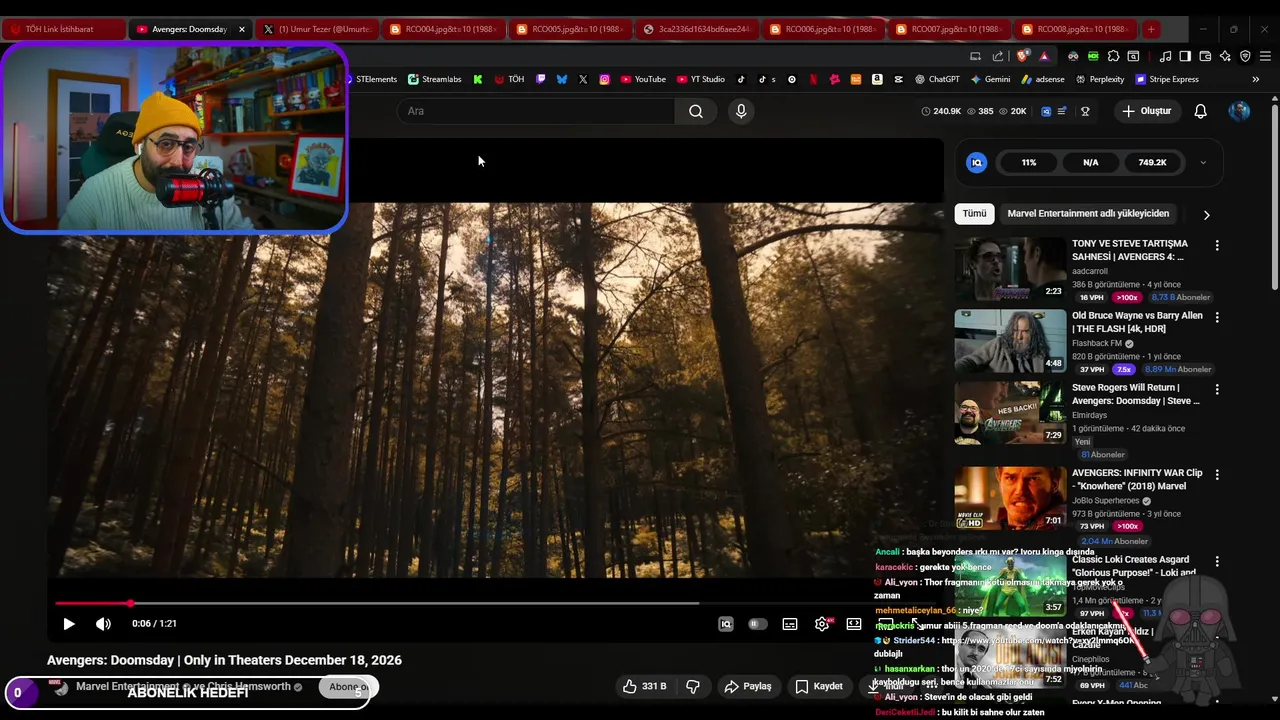Select Marvel Entertainment adlı yükleyiciden chip
Viewport: 1280px width, 720px height.
pos(1088,213)
